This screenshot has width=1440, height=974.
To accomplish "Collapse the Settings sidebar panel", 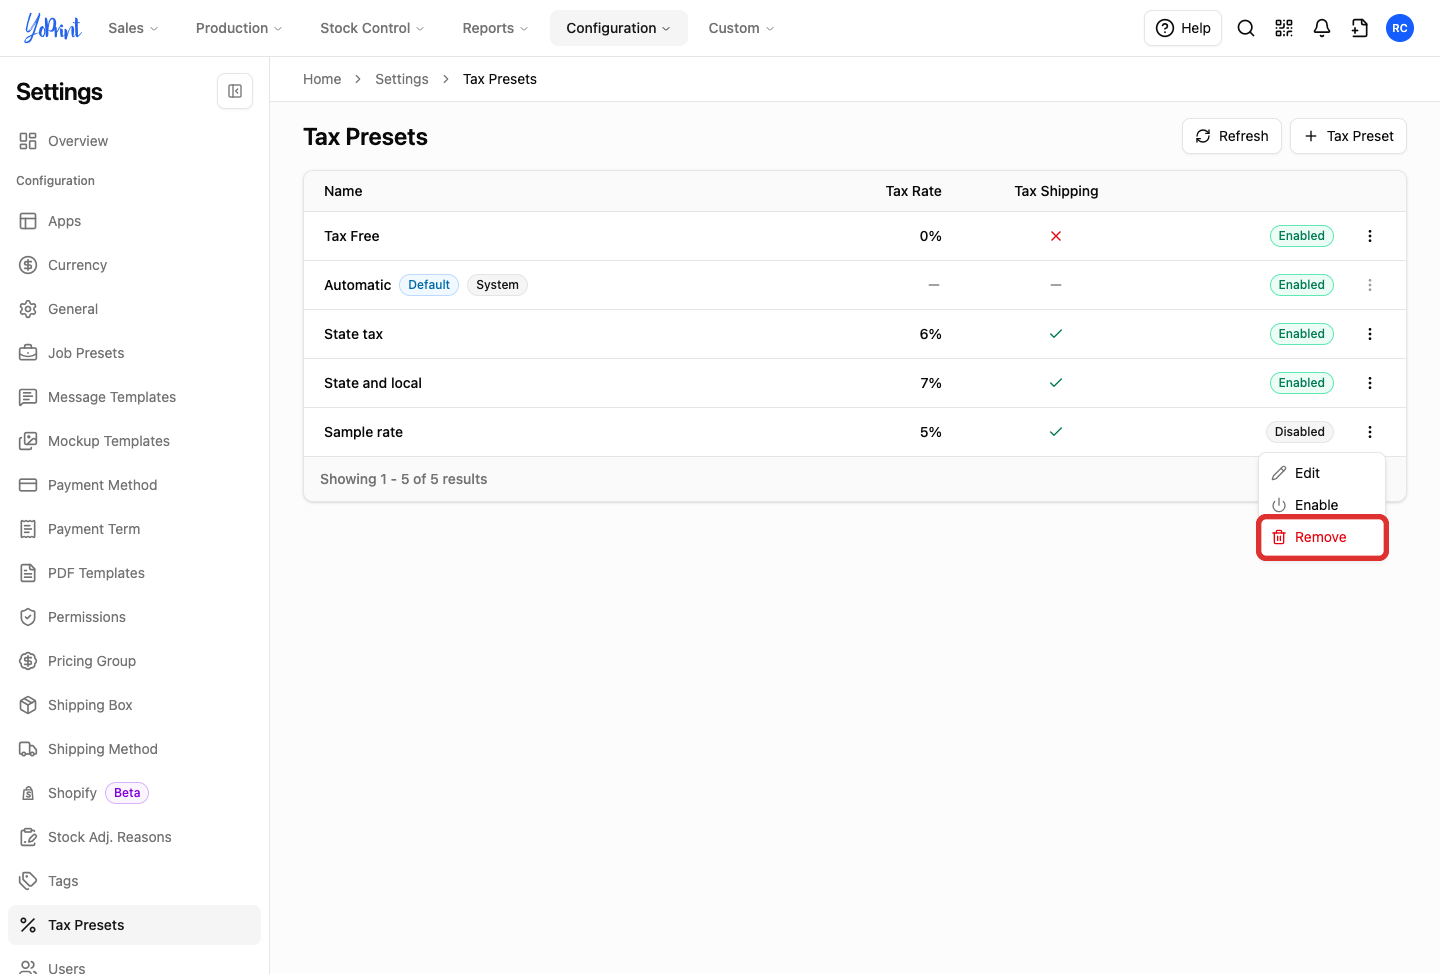I will [x=235, y=91].
